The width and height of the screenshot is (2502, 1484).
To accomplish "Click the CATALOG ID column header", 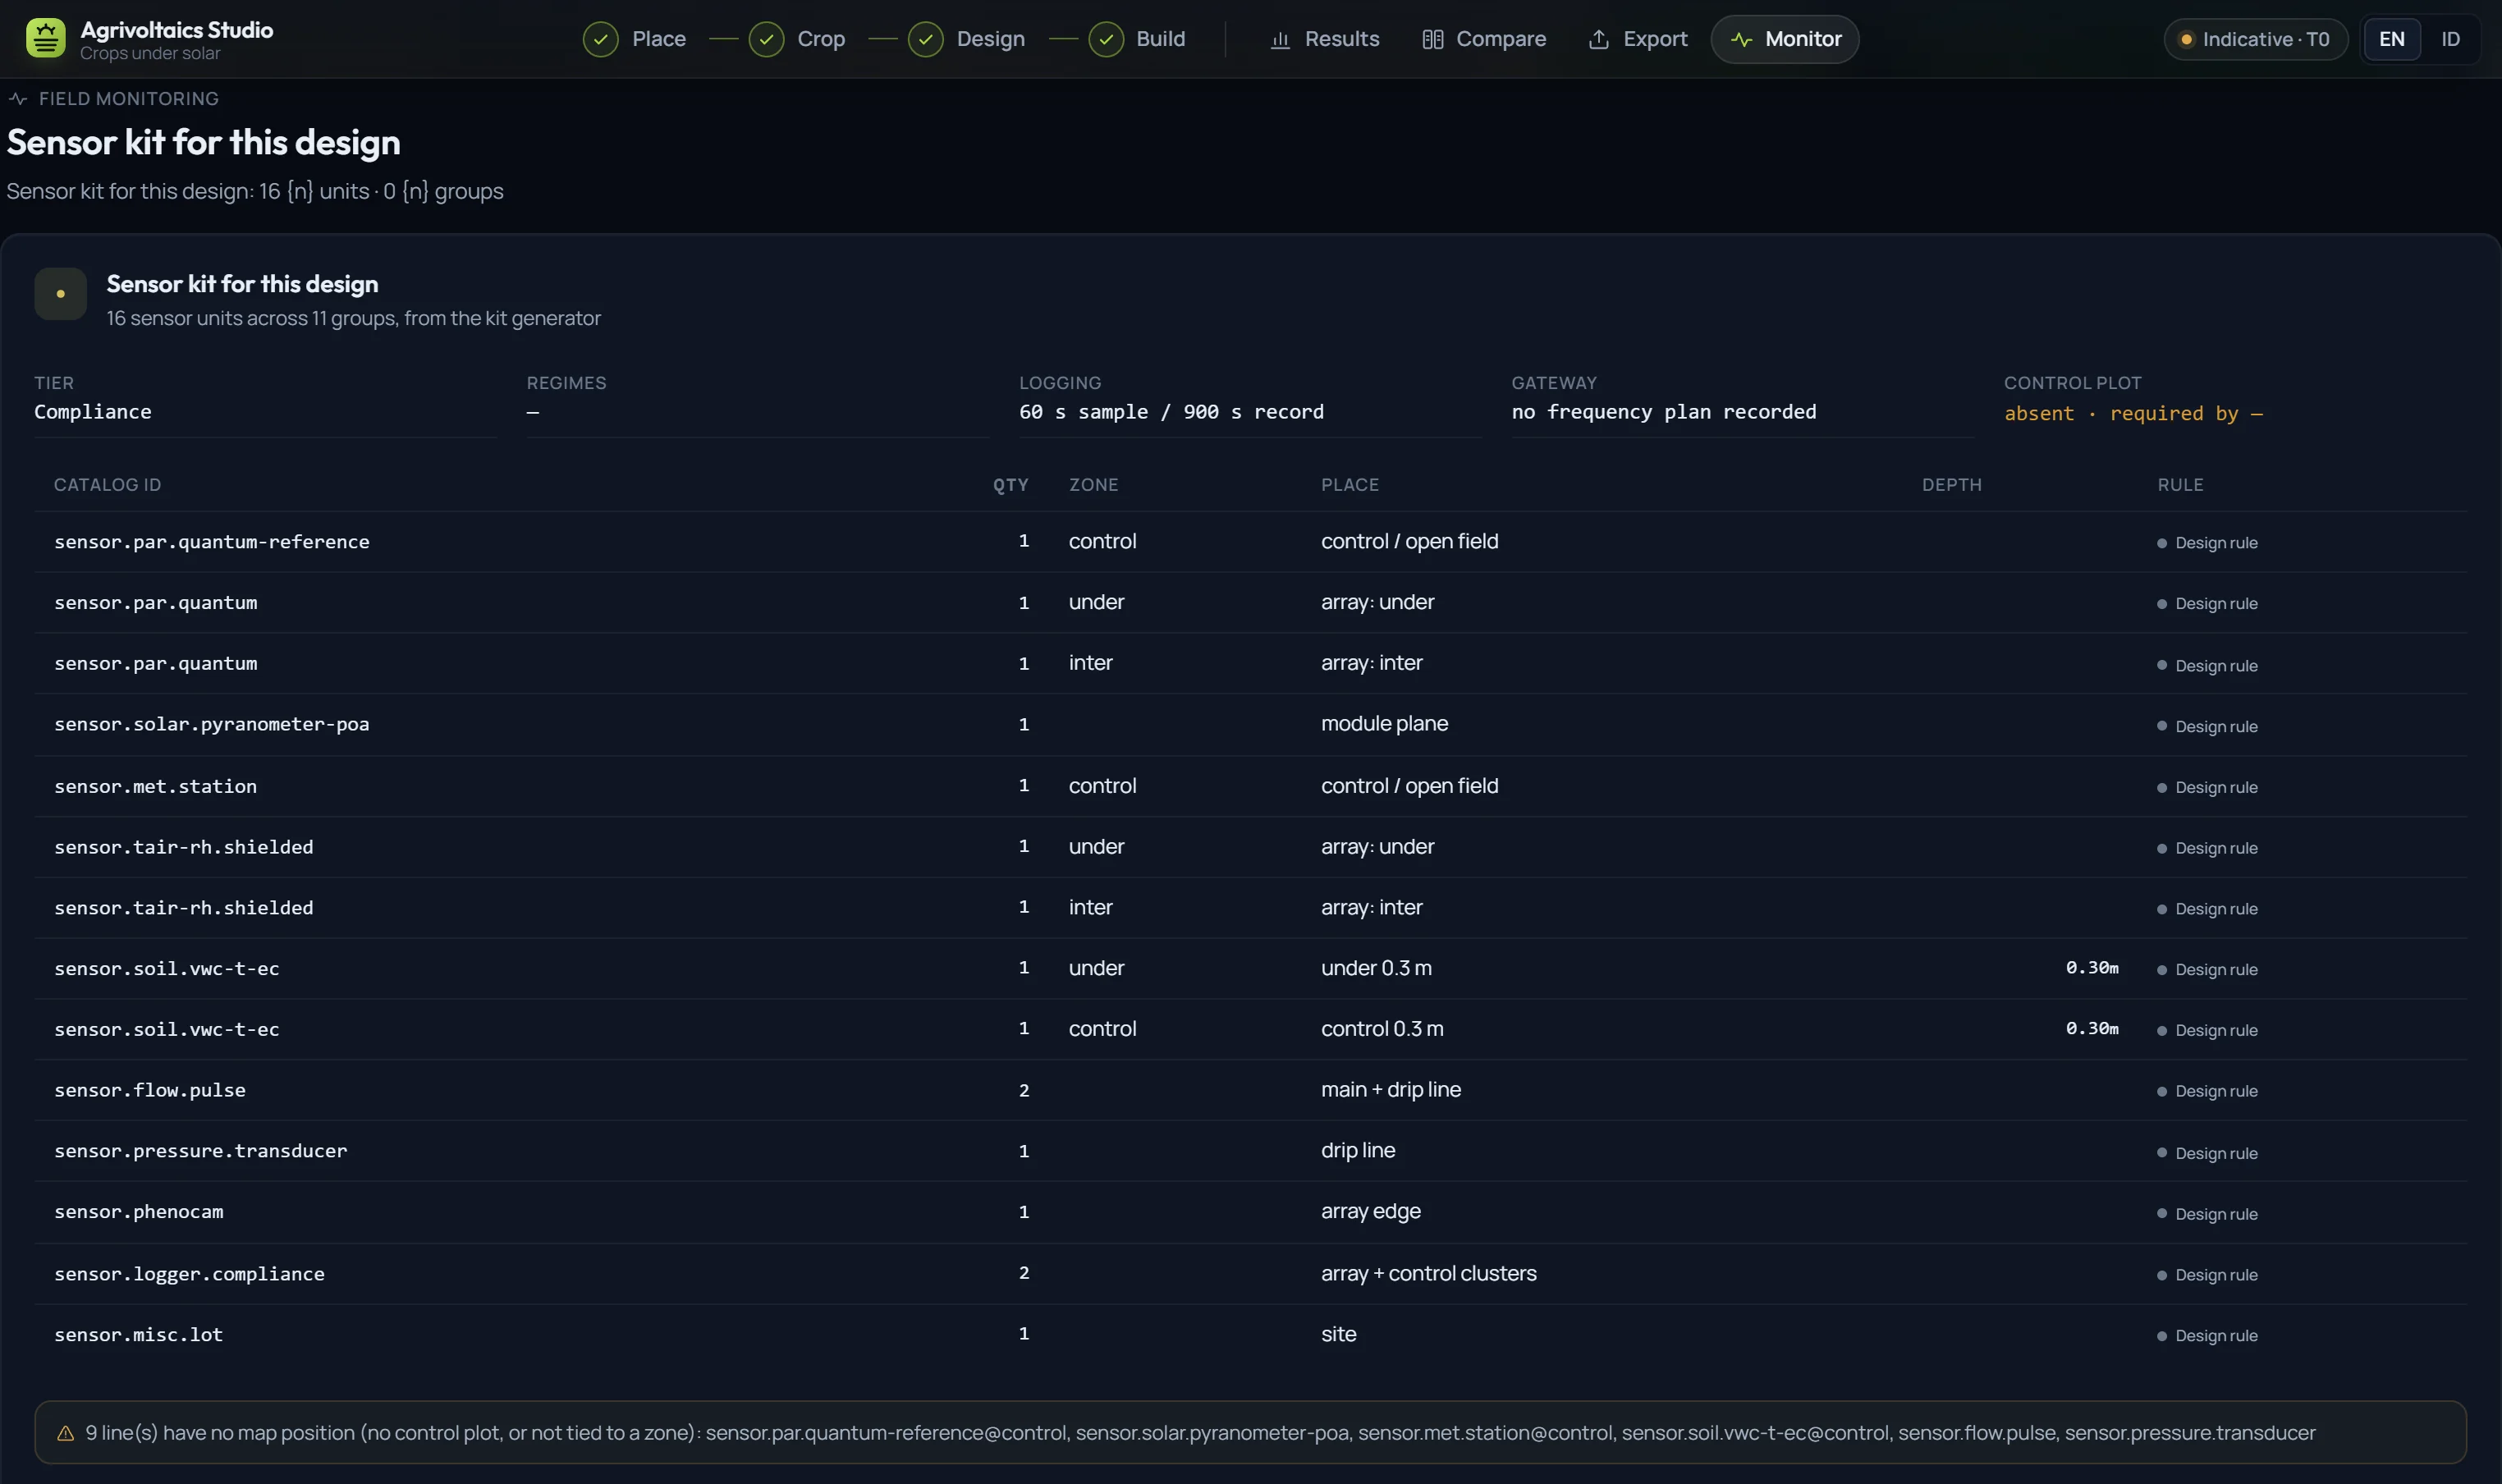I will click(107, 485).
